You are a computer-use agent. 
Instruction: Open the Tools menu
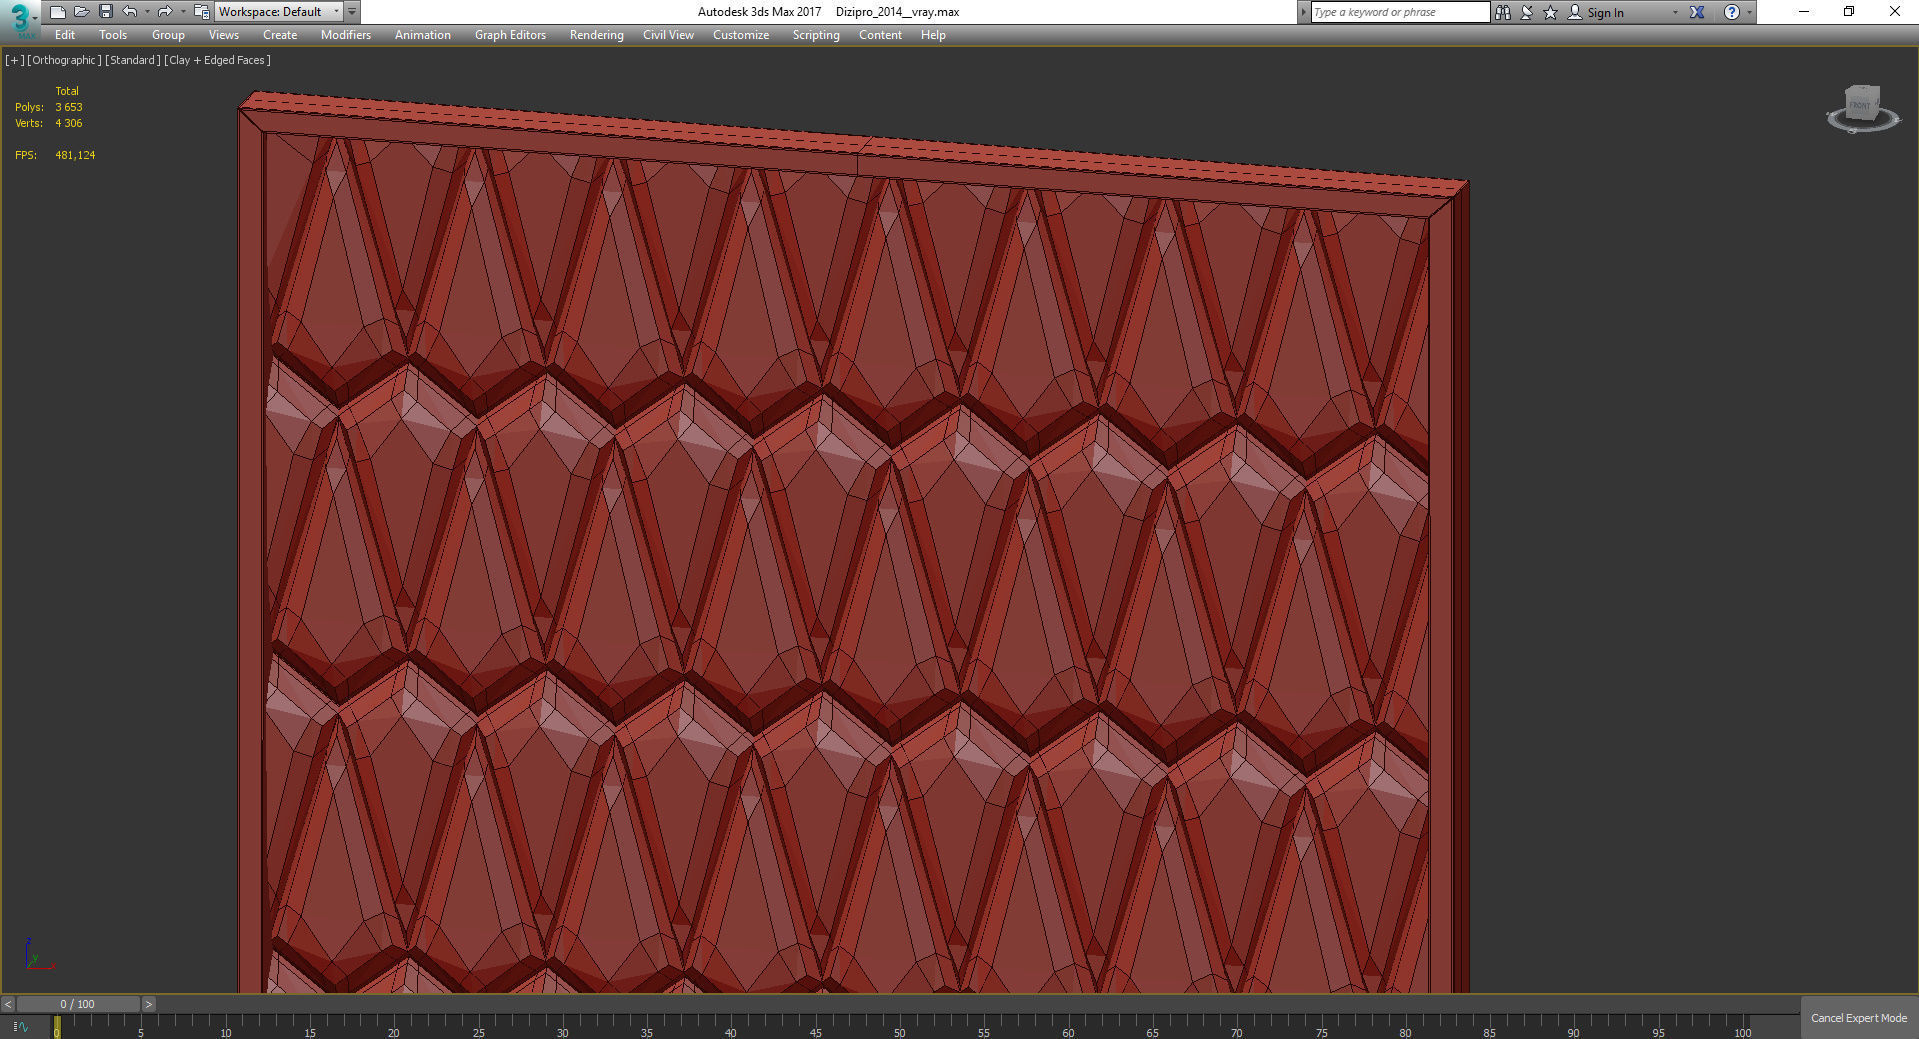(x=113, y=35)
